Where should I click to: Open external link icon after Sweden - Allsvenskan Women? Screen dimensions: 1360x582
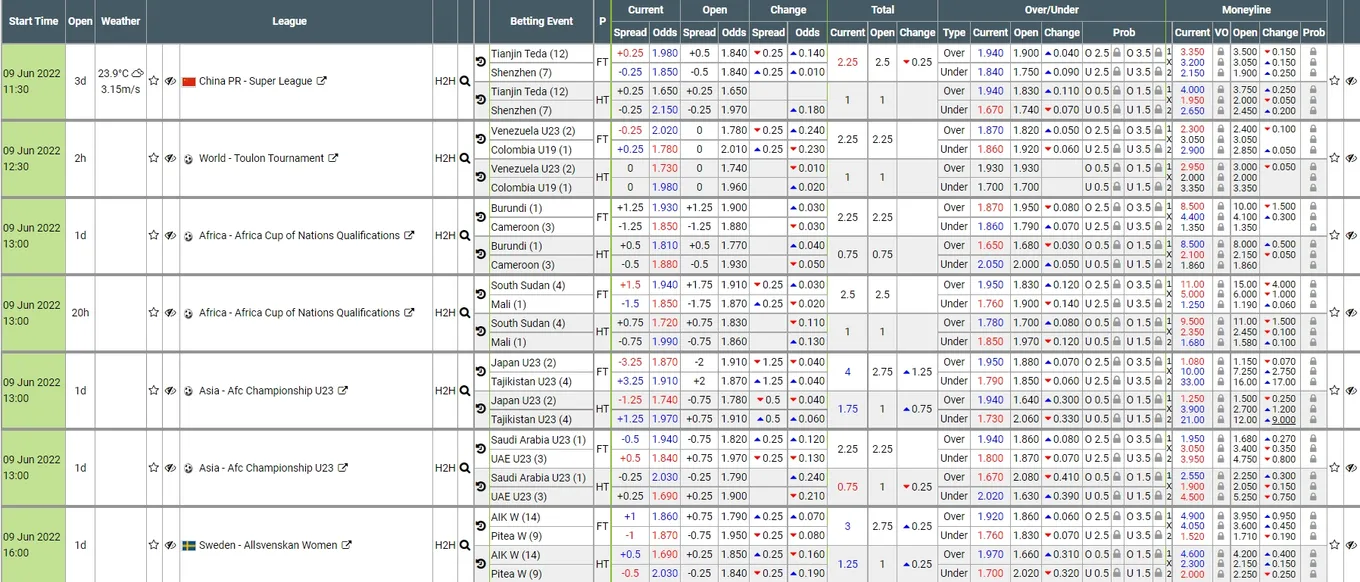tap(347, 545)
